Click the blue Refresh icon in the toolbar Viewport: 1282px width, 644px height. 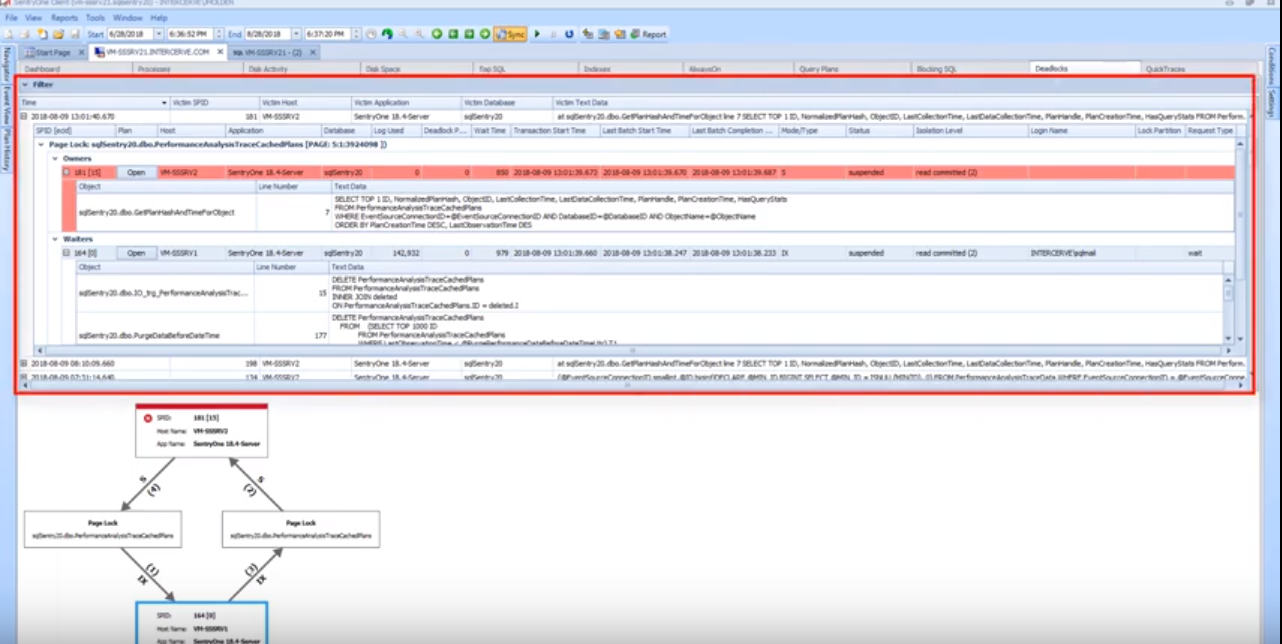click(570, 33)
